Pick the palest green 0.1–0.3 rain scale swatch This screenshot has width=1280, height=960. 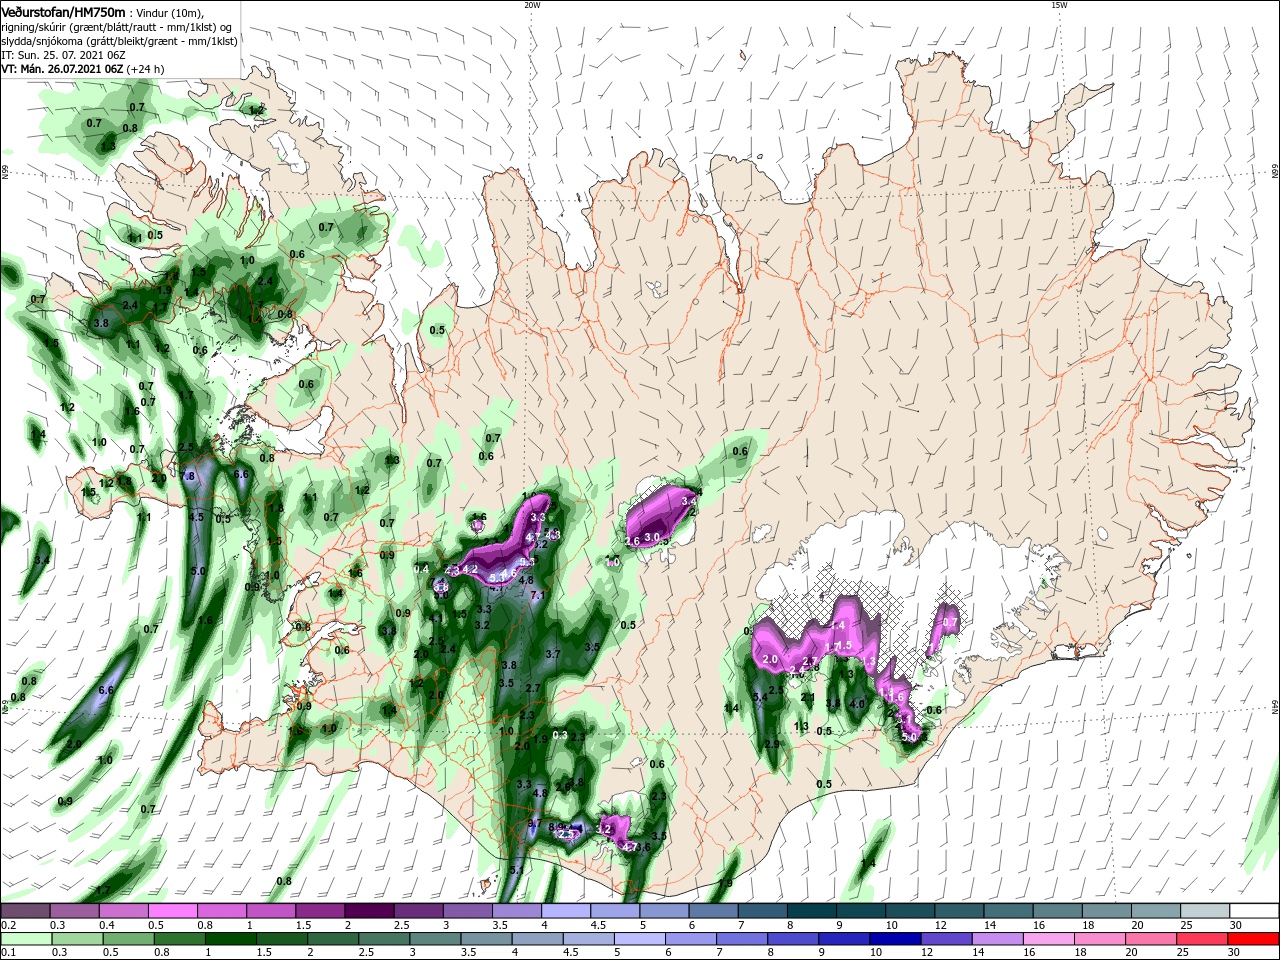coord(25,938)
